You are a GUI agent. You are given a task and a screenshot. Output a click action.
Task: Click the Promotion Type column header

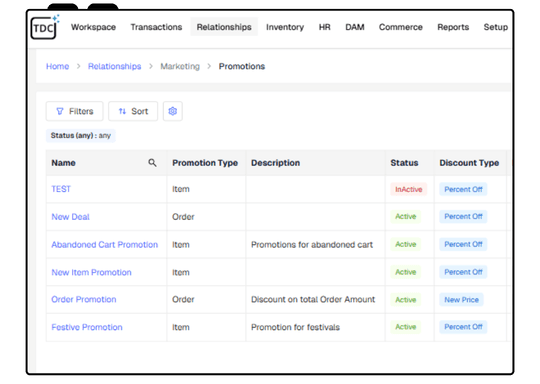(205, 163)
